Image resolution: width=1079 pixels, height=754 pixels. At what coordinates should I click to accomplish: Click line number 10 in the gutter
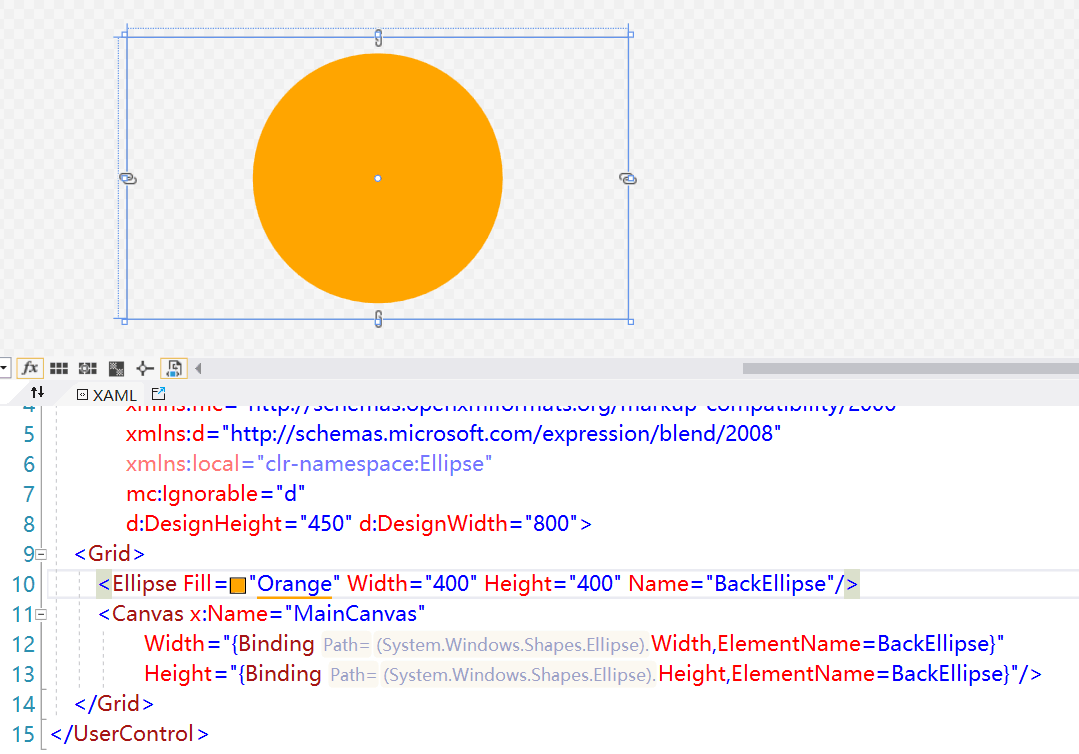(x=23, y=585)
